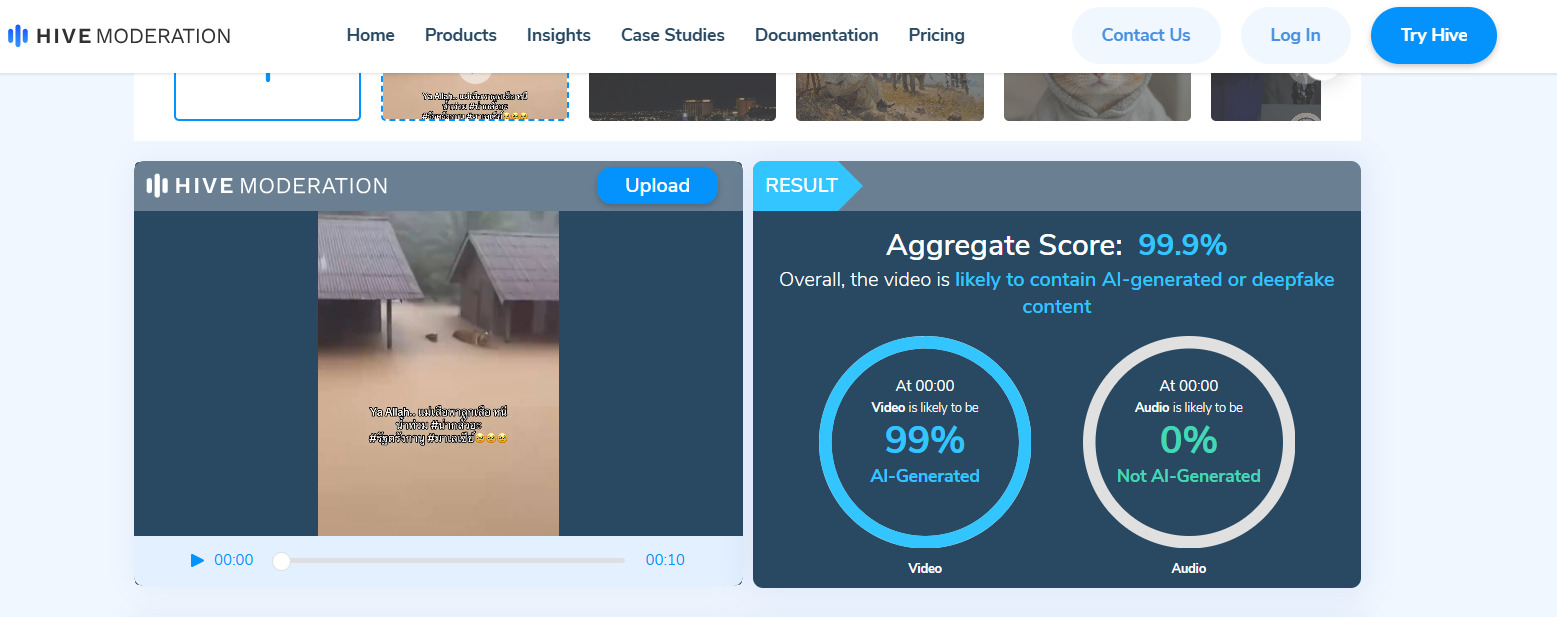Image resolution: width=1557 pixels, height=617 pixels.
Task: Go to Case Studies page
Action: [x=672, y=35]
